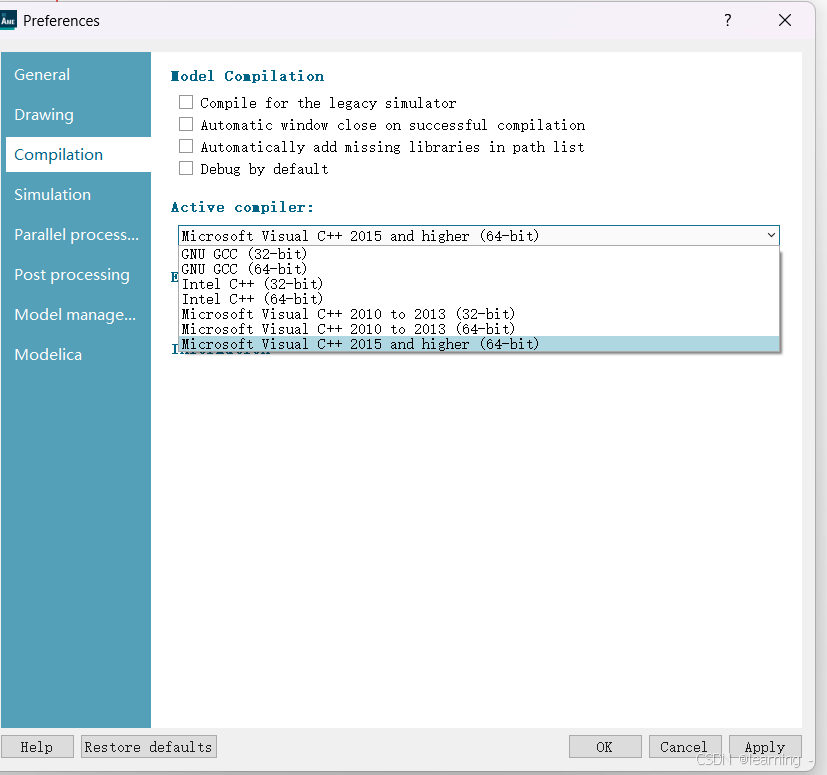Pick Microsoft Visual C++ 2010 to 2013 (32-bit)
827x775 pixels.
tap(479, 314)
